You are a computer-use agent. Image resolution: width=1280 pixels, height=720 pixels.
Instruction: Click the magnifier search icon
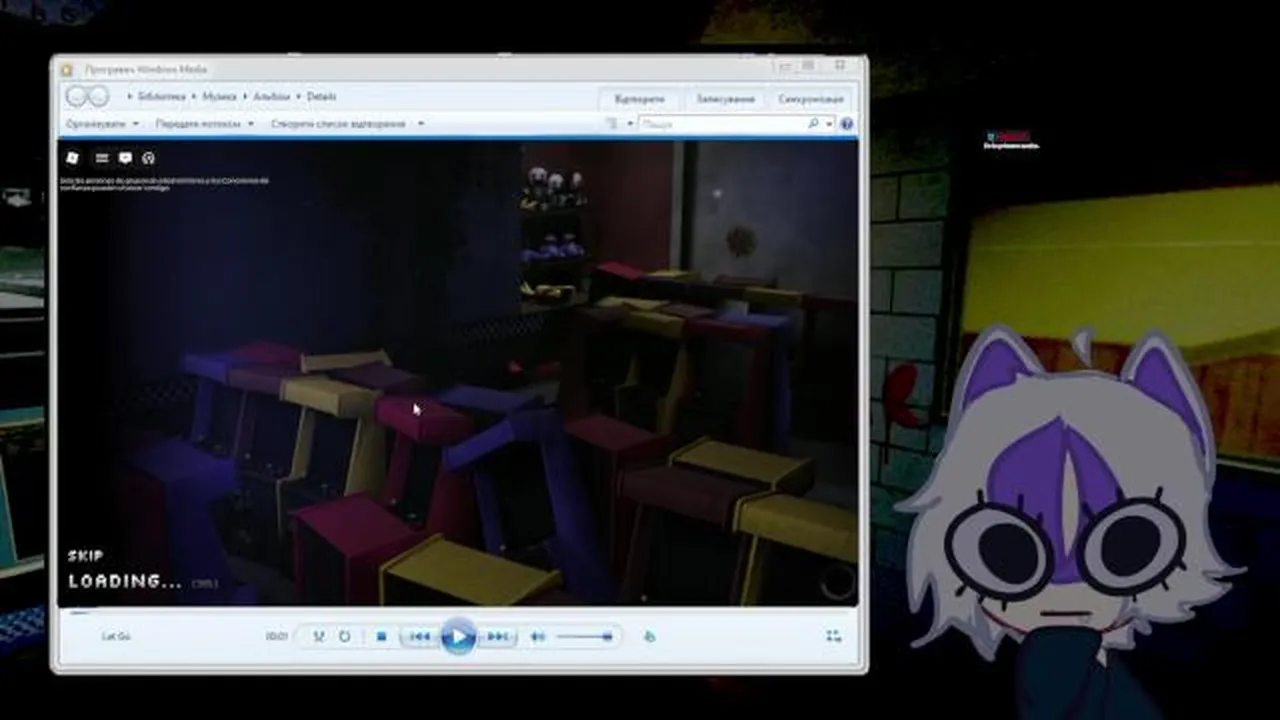click(814, 124)
